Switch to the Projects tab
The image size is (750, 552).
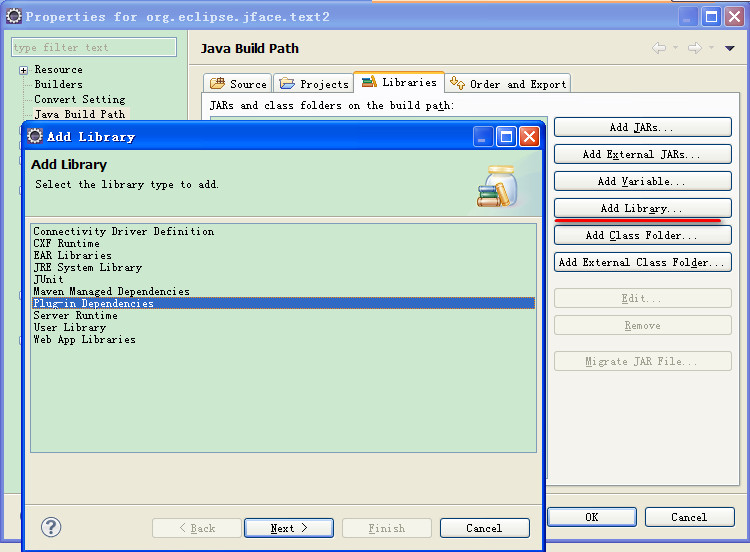[x=314, y=84]
